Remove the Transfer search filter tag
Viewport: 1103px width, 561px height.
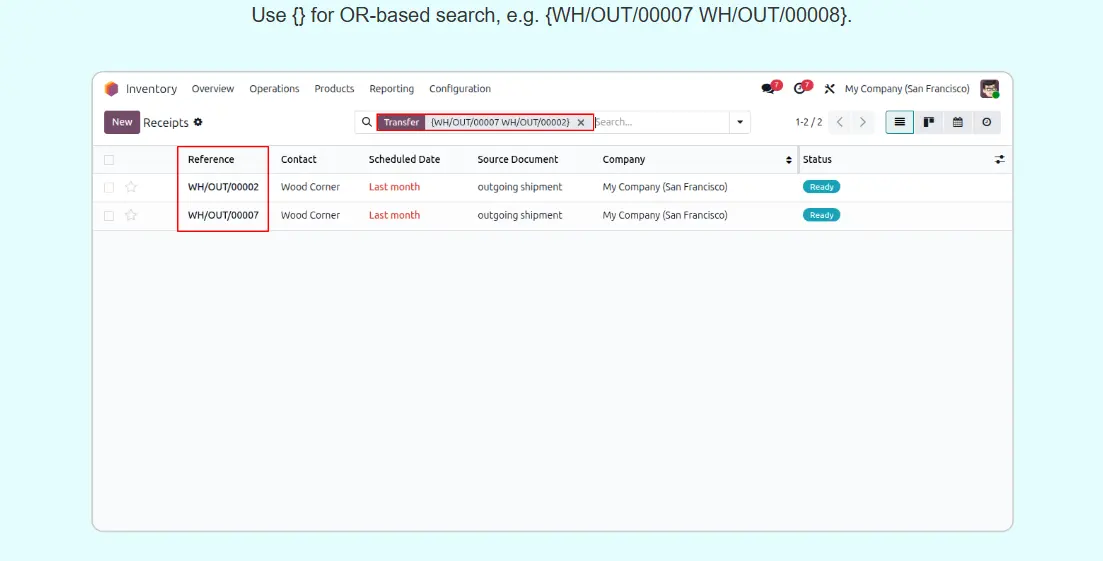pos(581,123)
